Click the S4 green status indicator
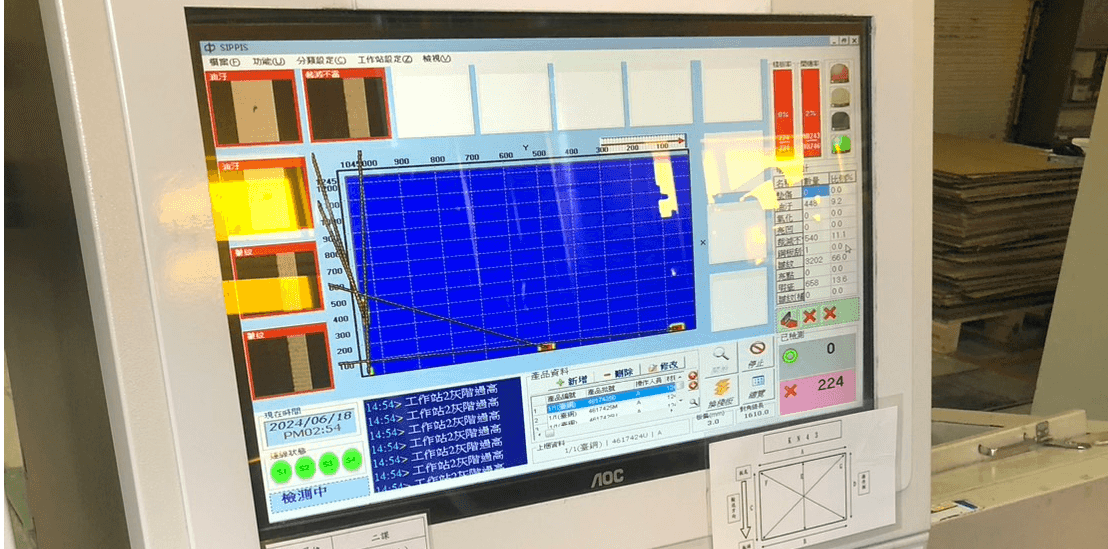This screenshot has height=549, width=1108. coord(351,460)
